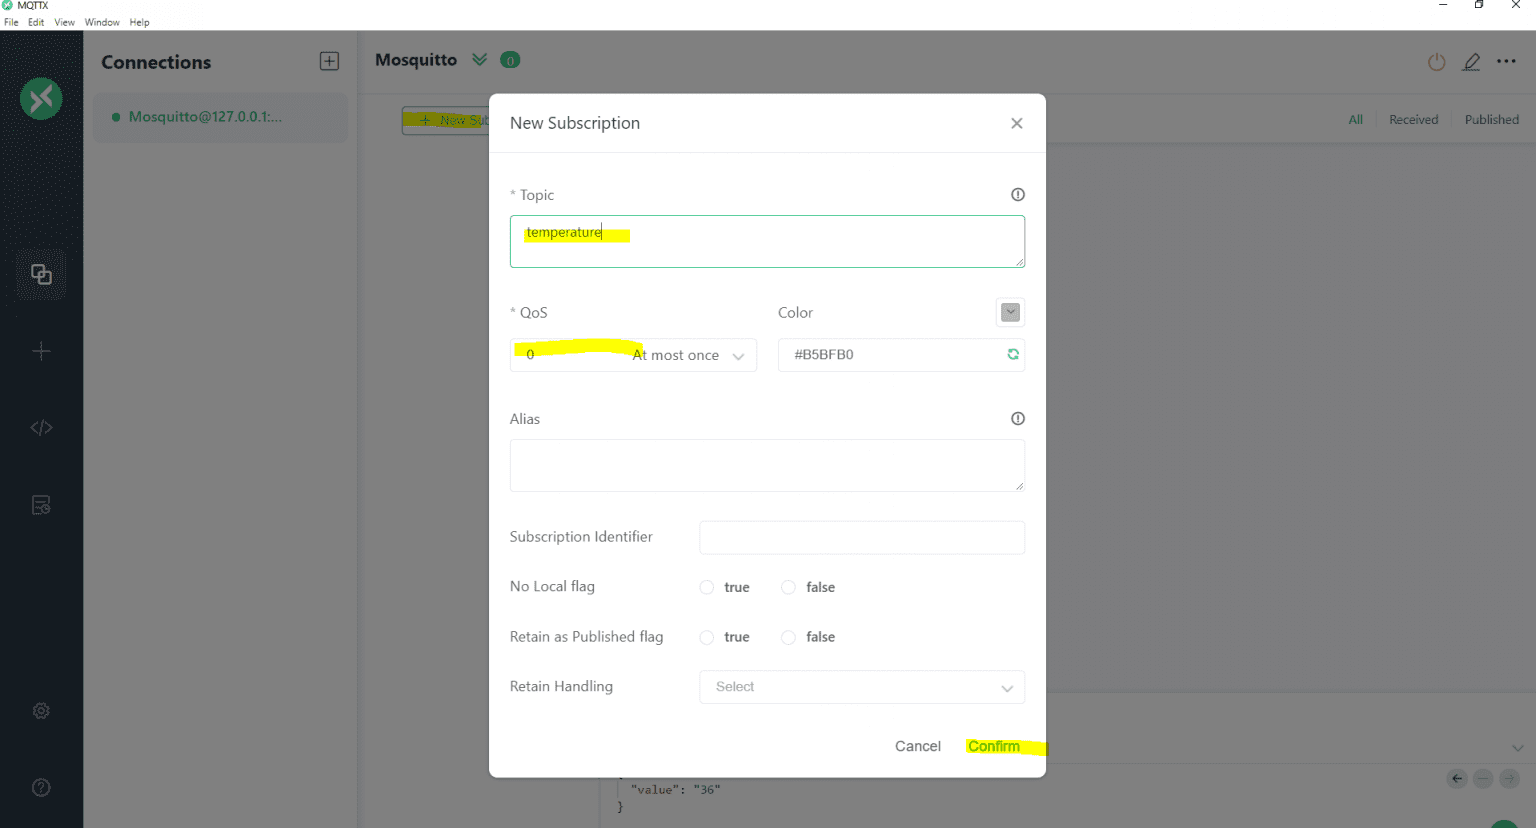Confirm the new subscription
Screen dimensions: 1536x828
993,746
